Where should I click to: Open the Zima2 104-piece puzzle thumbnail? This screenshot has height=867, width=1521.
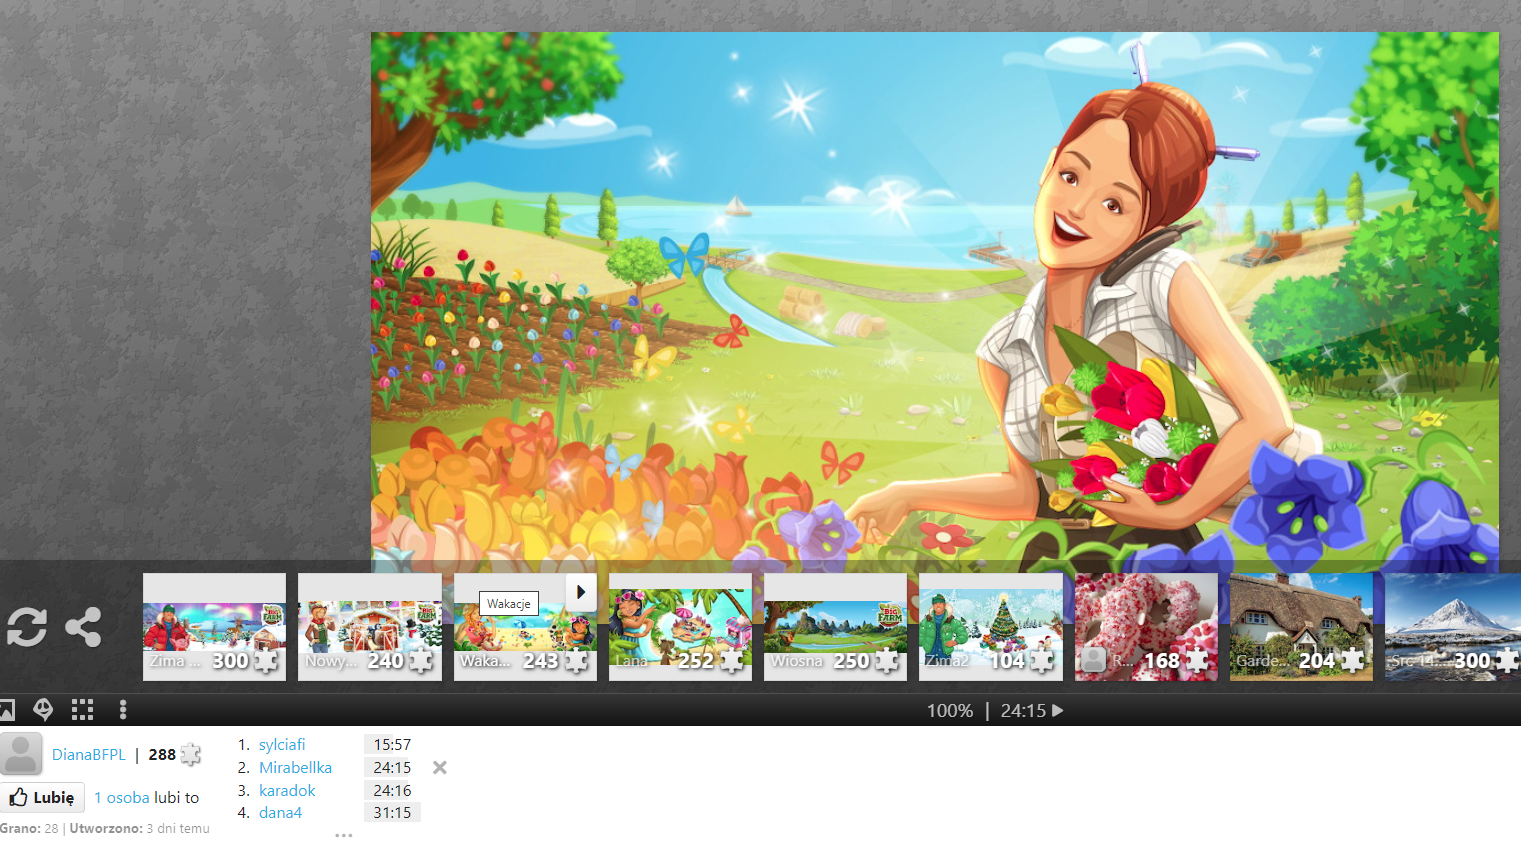pos(991,627)
